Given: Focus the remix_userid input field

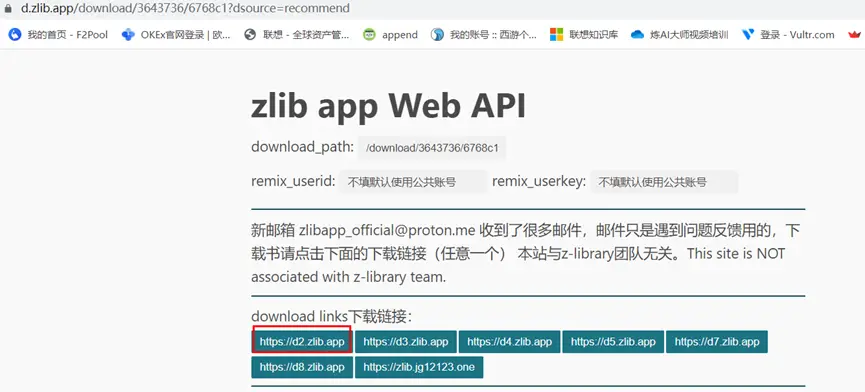Looking at the screenshot, I should [413, 182].
